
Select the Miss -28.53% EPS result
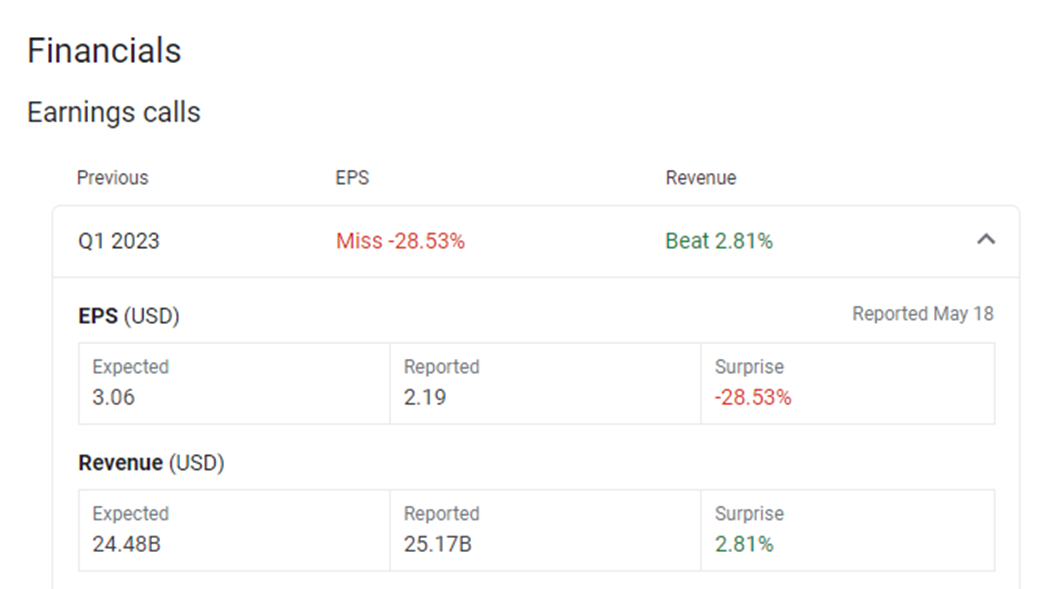(x=400, y=241)
